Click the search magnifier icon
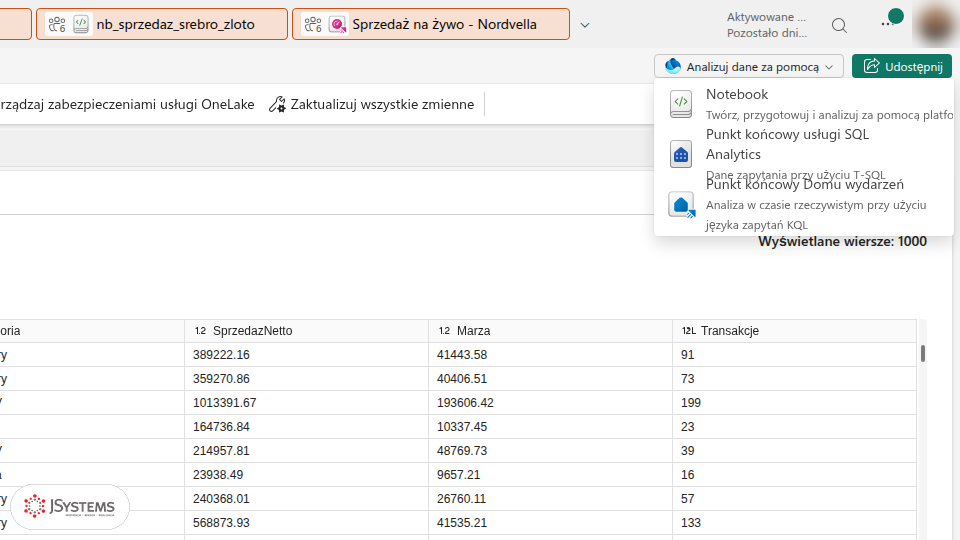Screen dimensions: 960x540 tap(839, 25)
